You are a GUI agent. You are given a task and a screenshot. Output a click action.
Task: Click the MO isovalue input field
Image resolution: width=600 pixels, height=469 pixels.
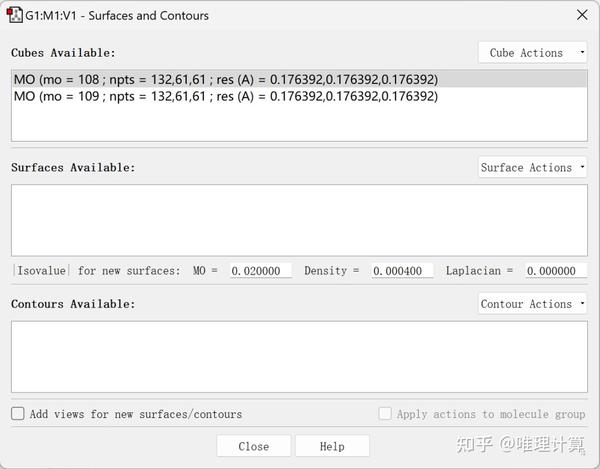[x=260, y=271]
